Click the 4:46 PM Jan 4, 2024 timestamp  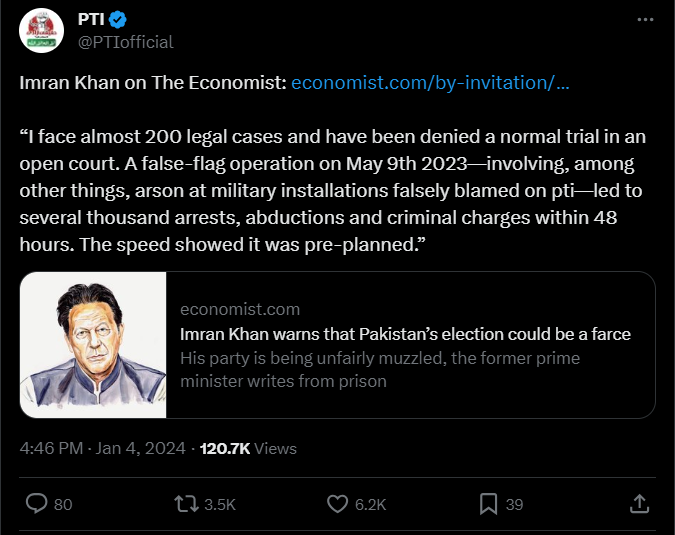tap(103, 449)
